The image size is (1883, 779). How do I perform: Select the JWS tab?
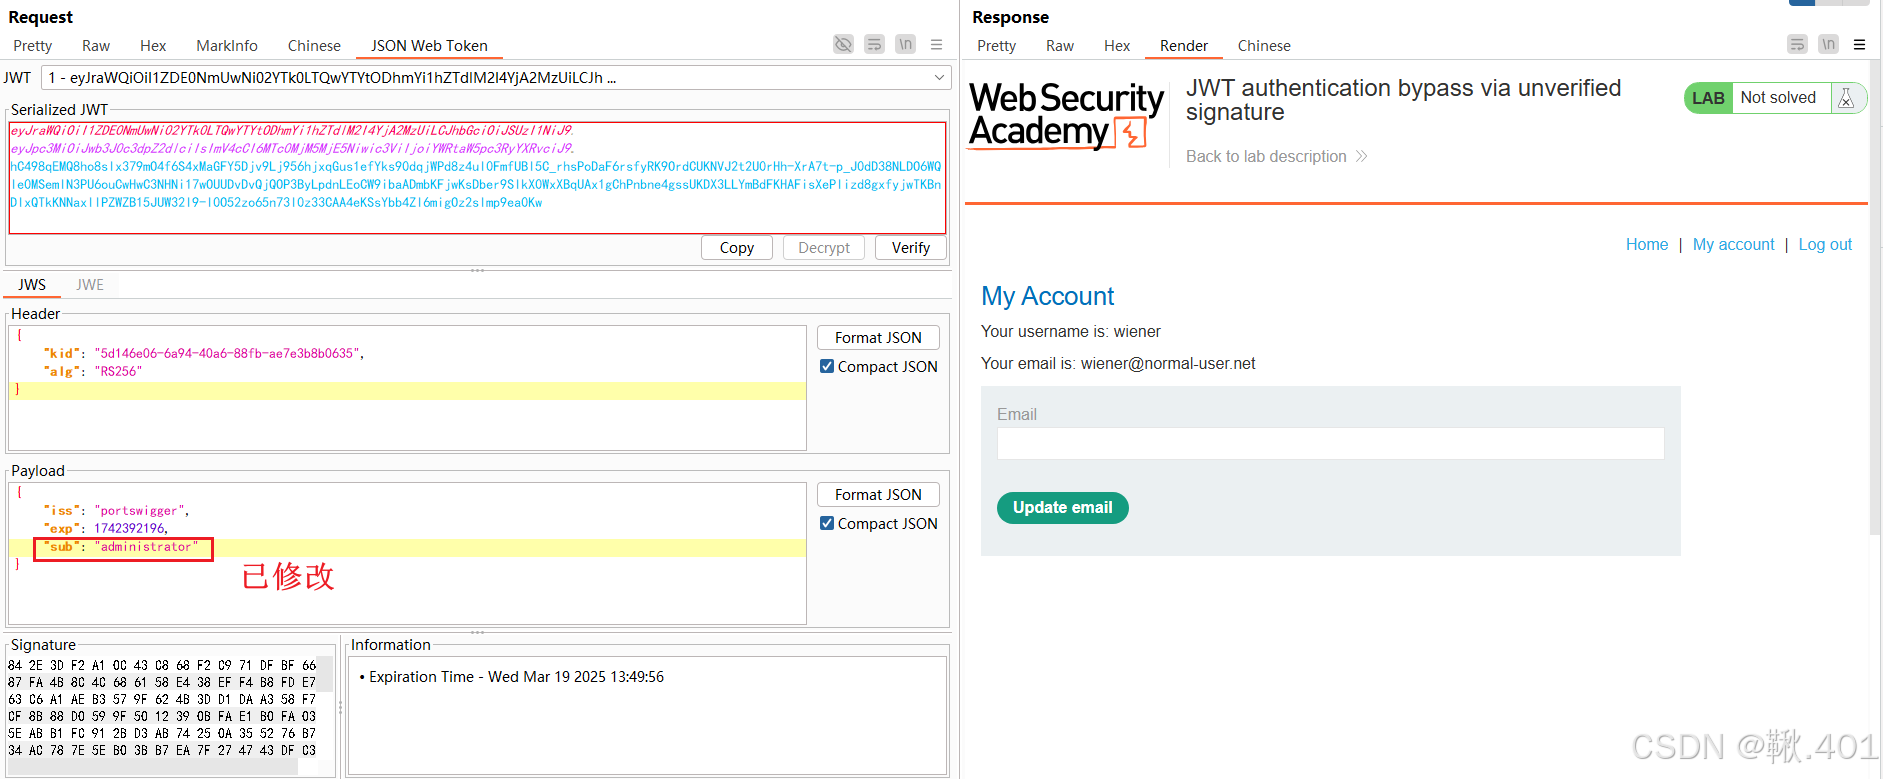pyautogui.click(x=32, y=285)
